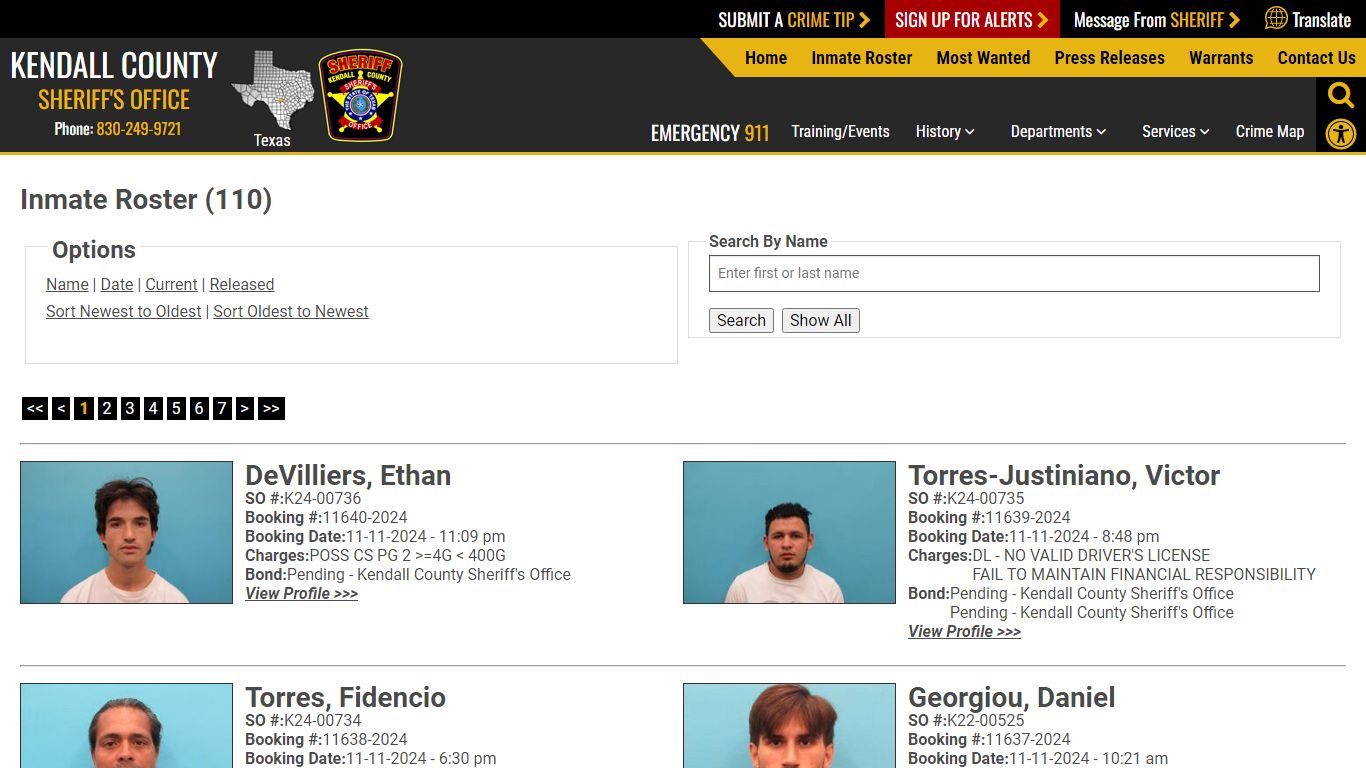The height and width of the screenshot is (768, 1366).
Task: Click the Kendall County Sheriff badge logo
Action: coord(360,95)
